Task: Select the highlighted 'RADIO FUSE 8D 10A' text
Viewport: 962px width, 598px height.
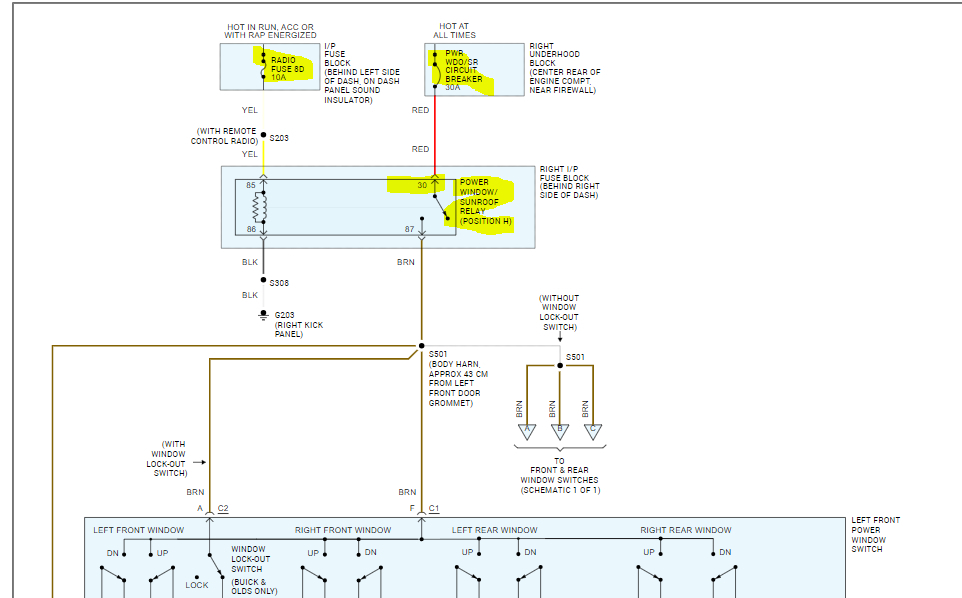Action: point(287,69)
